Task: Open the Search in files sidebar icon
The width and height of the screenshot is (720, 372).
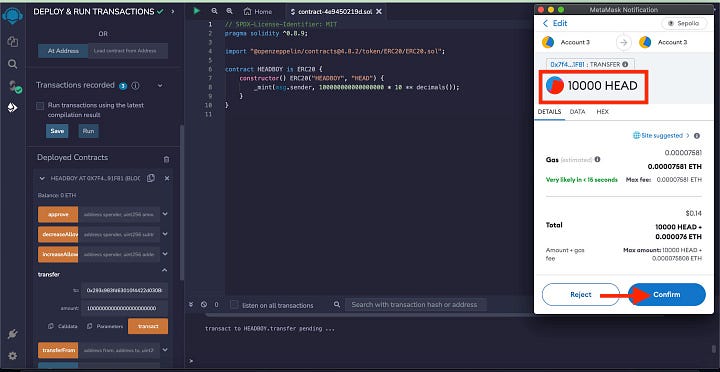Action: tap(12, 64)
